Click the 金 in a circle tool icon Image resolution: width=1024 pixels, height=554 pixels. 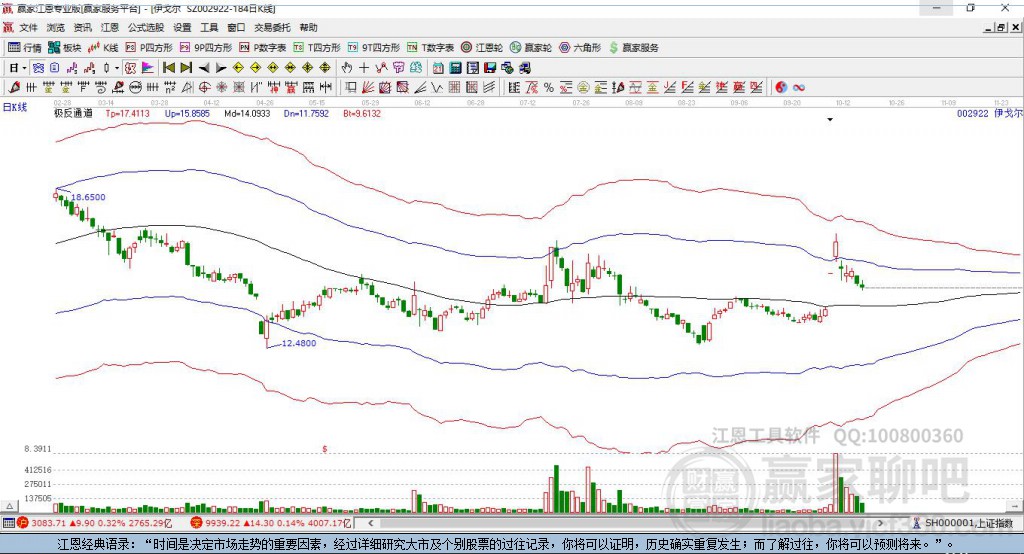(583, 88)
